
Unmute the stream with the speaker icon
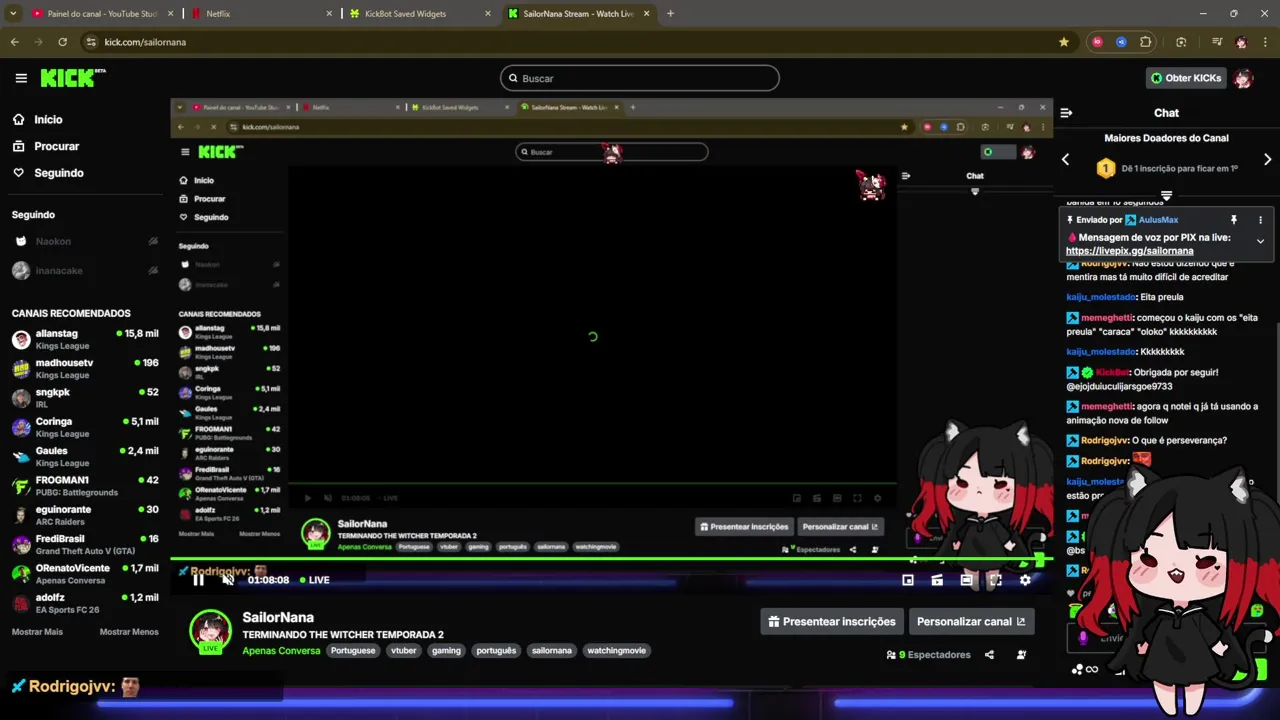coord(228,580)
